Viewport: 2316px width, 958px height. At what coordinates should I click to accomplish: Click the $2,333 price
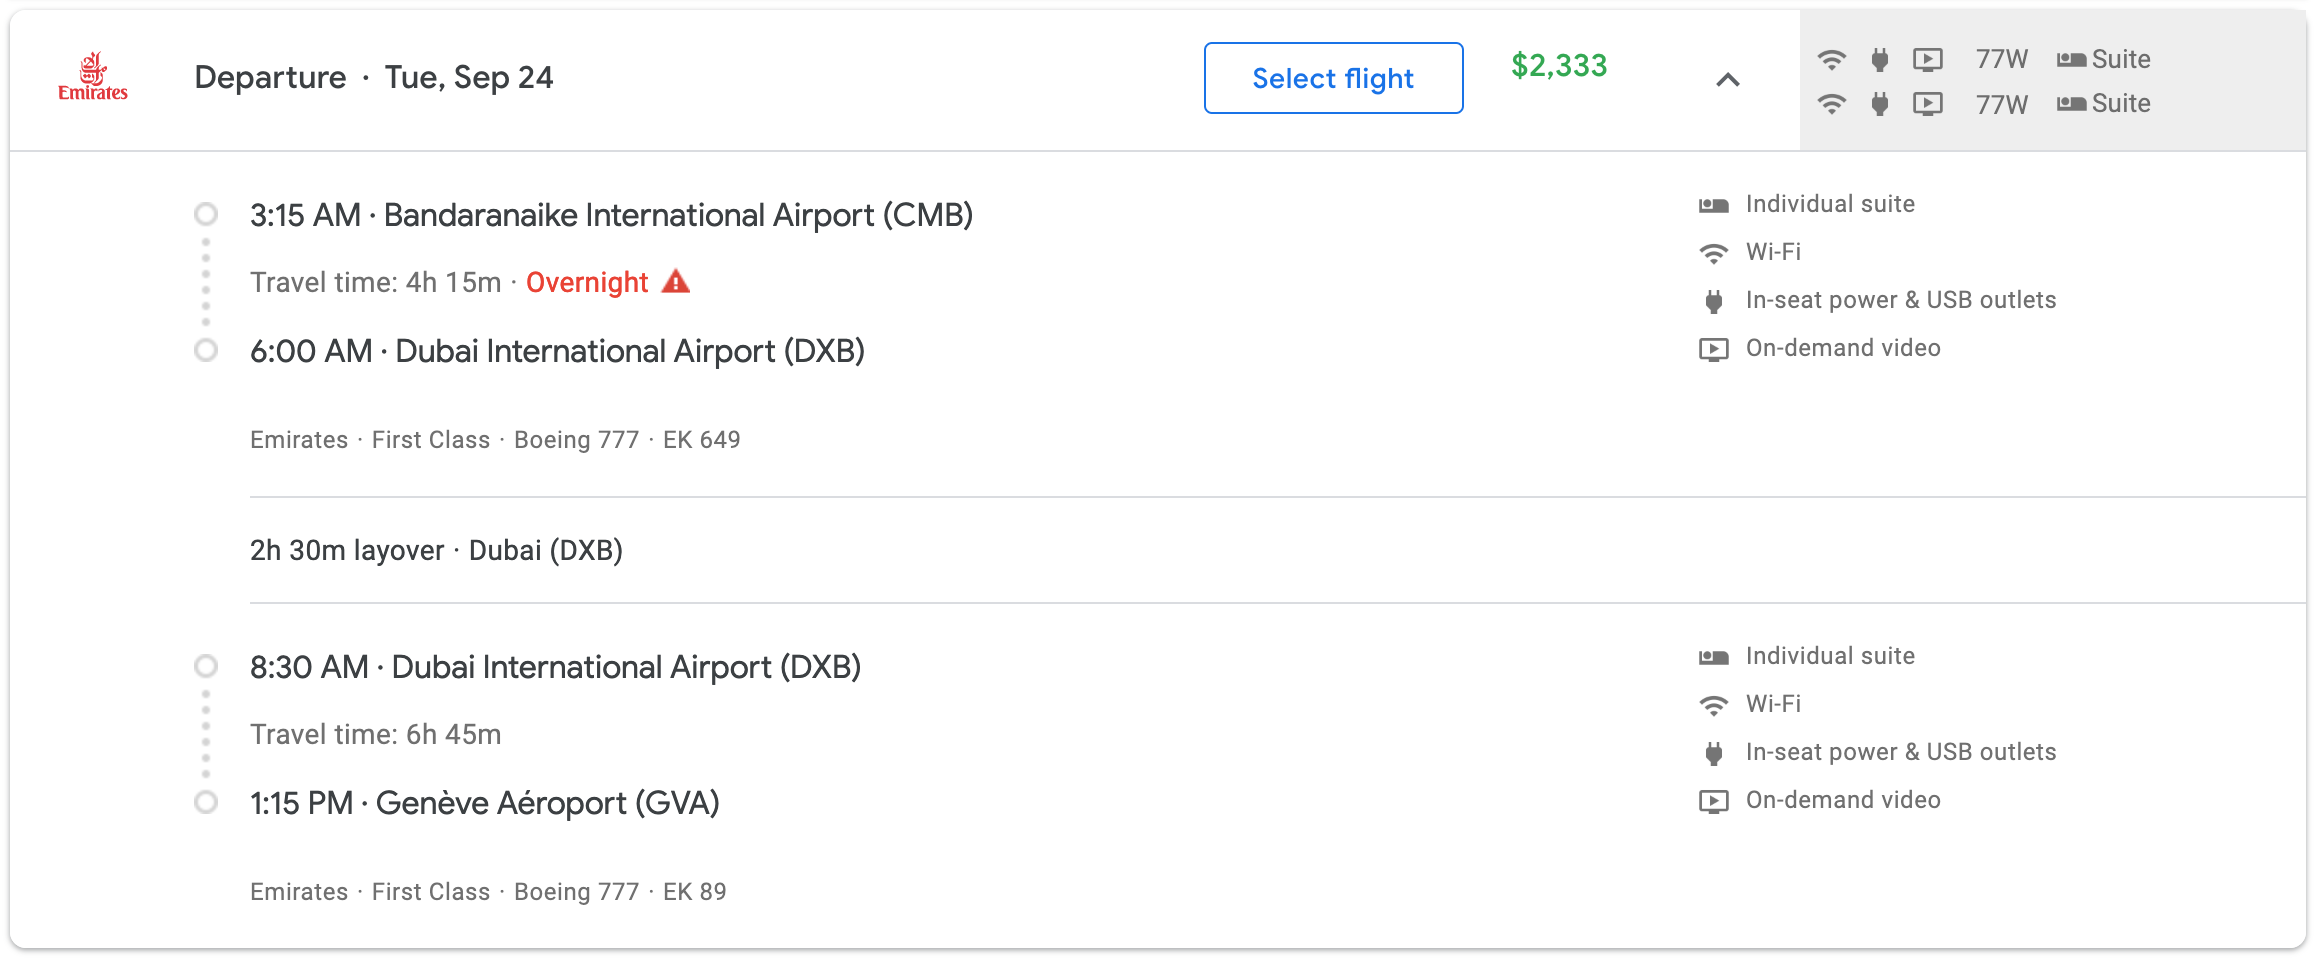[1559, 66]
